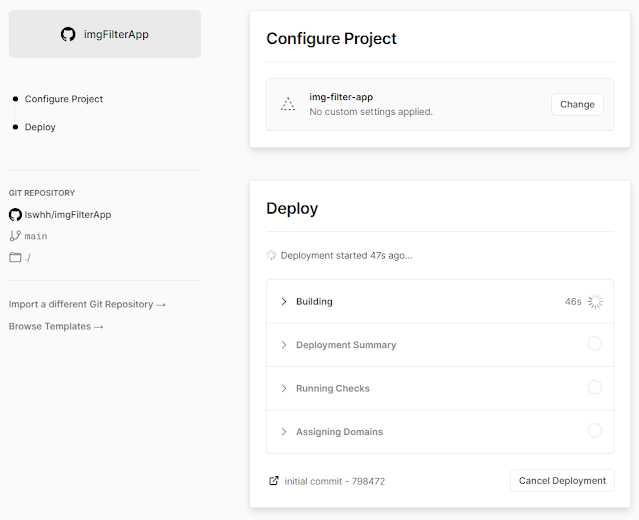Click the Running Checks status circle
The width and height of the screenshot is (639, 520).
pos(595,387)
